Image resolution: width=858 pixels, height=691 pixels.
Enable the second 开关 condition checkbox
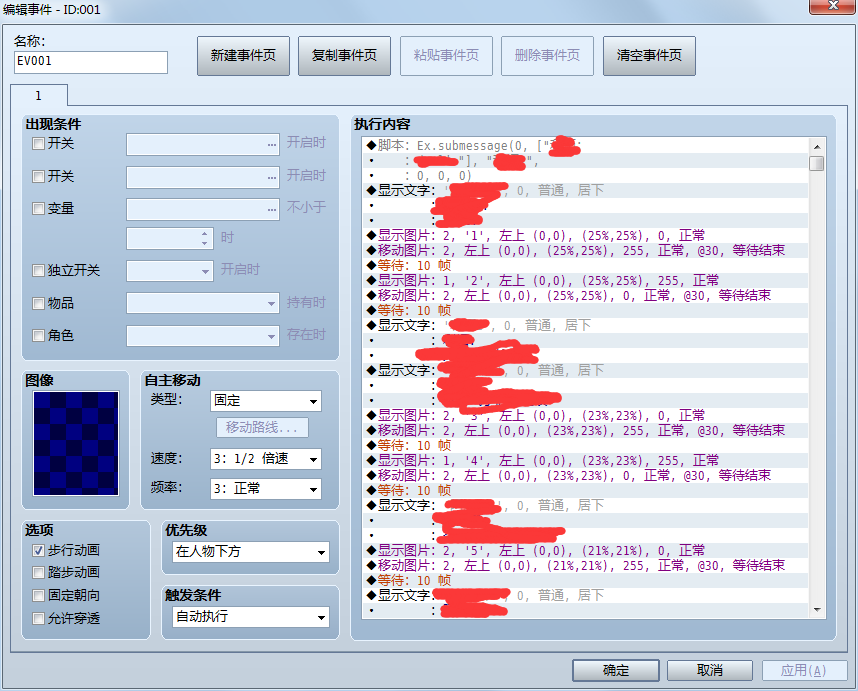pos(38,176)
